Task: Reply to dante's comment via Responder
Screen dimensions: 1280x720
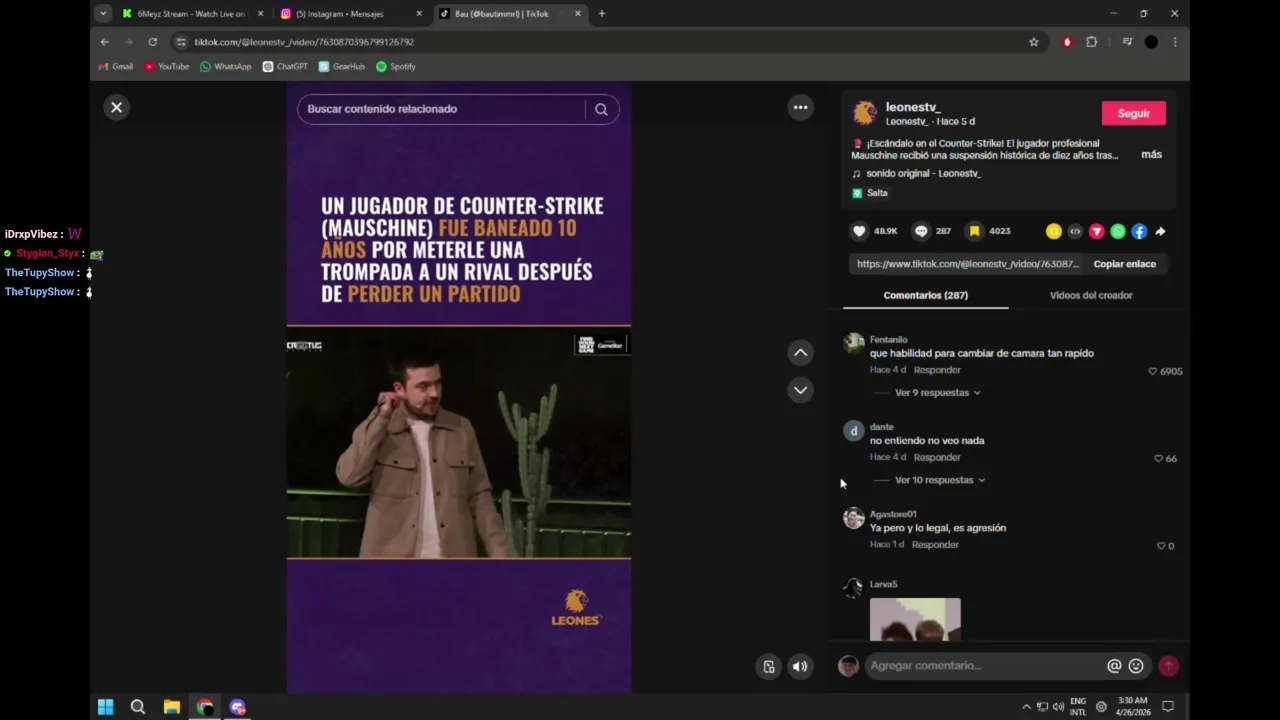Action: click(937, 457)
